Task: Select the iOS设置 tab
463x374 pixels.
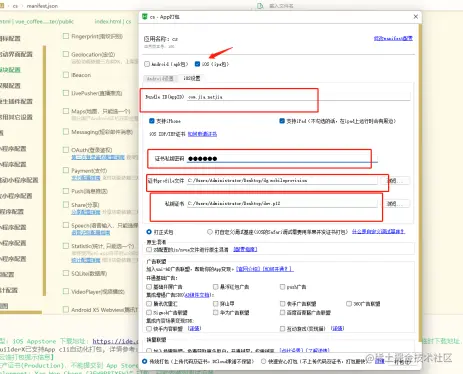Action: [192, 78]
